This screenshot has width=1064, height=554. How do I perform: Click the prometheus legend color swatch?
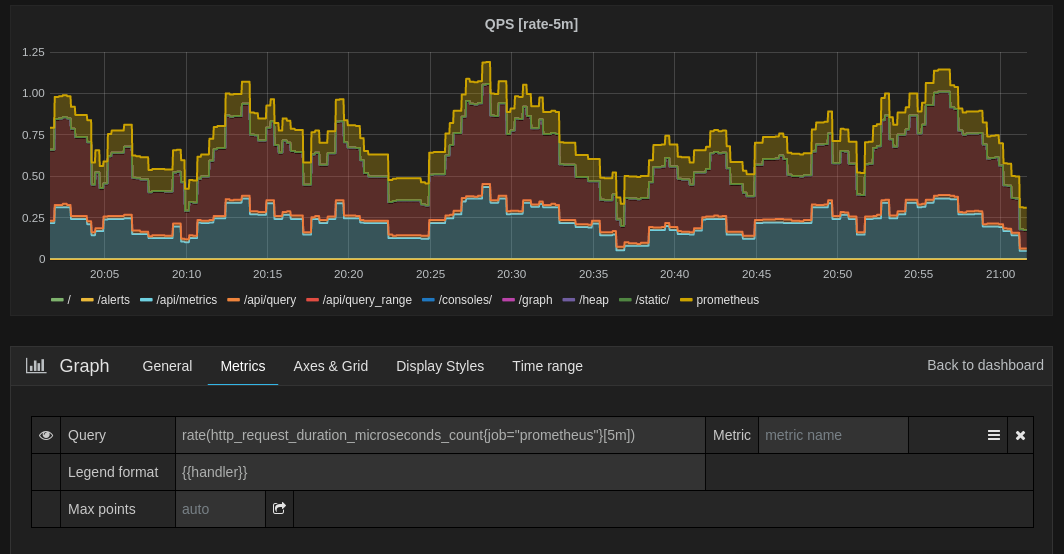coord(686,300)
